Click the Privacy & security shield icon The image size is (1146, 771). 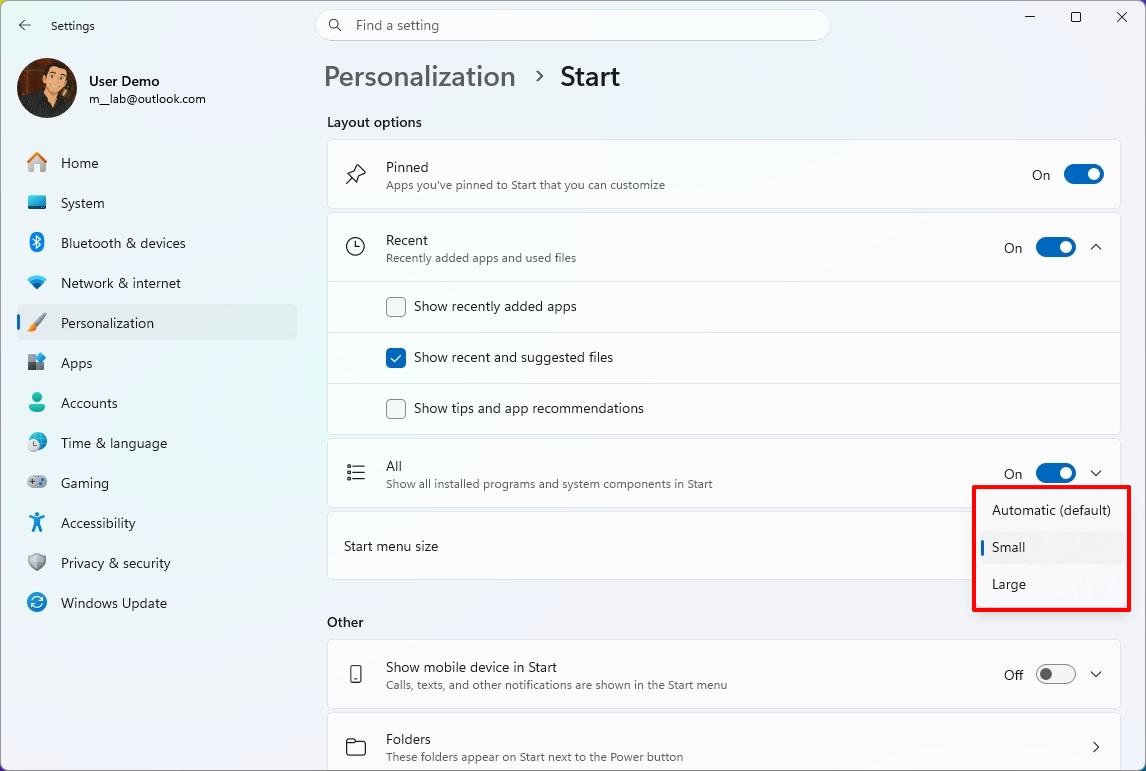[x=37, y=563]
